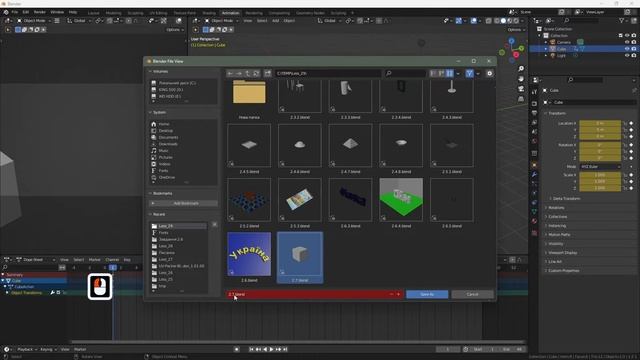Click the Add Bookmark button
Screen dimensions: 640x360
183,203
